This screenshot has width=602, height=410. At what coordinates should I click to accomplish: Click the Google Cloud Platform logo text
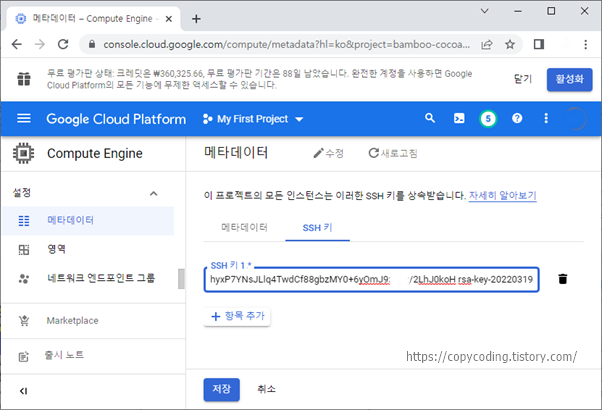tap(116, 119)
